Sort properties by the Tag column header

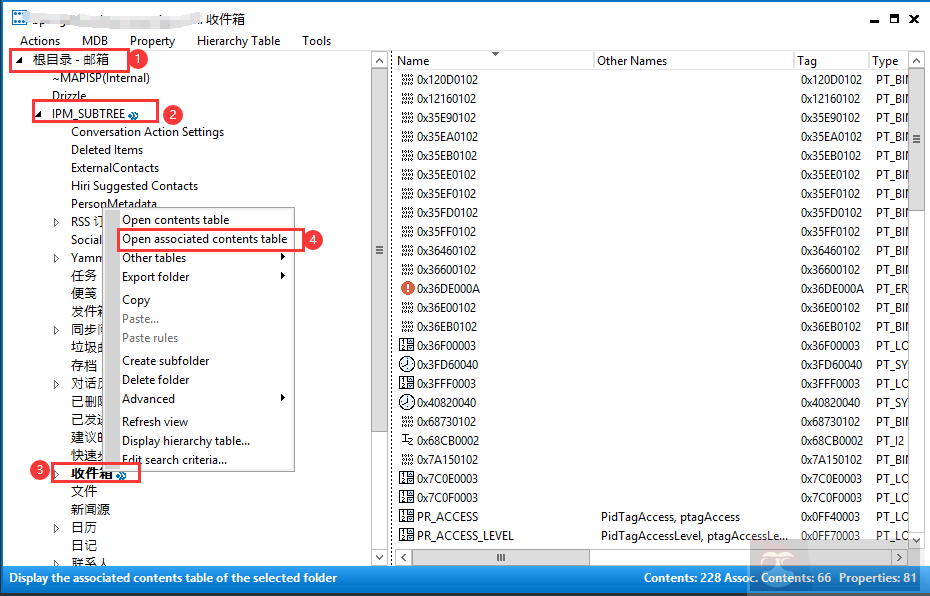[831, 60]
